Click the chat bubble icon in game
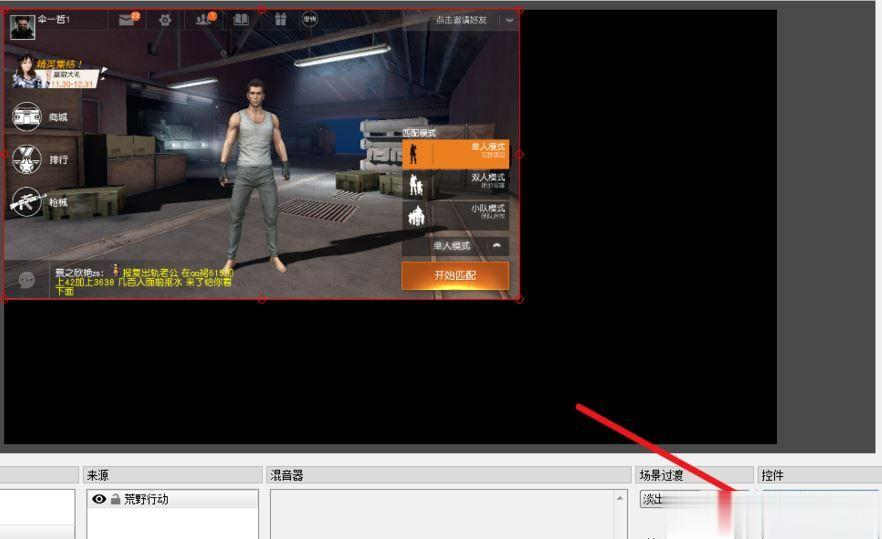 pyautogui.click(x=26, y=280)
